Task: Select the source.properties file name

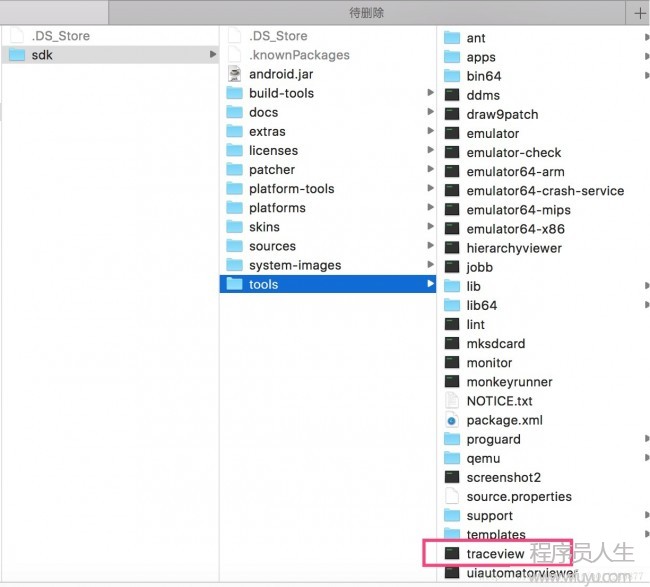Action: coord(519,497)
